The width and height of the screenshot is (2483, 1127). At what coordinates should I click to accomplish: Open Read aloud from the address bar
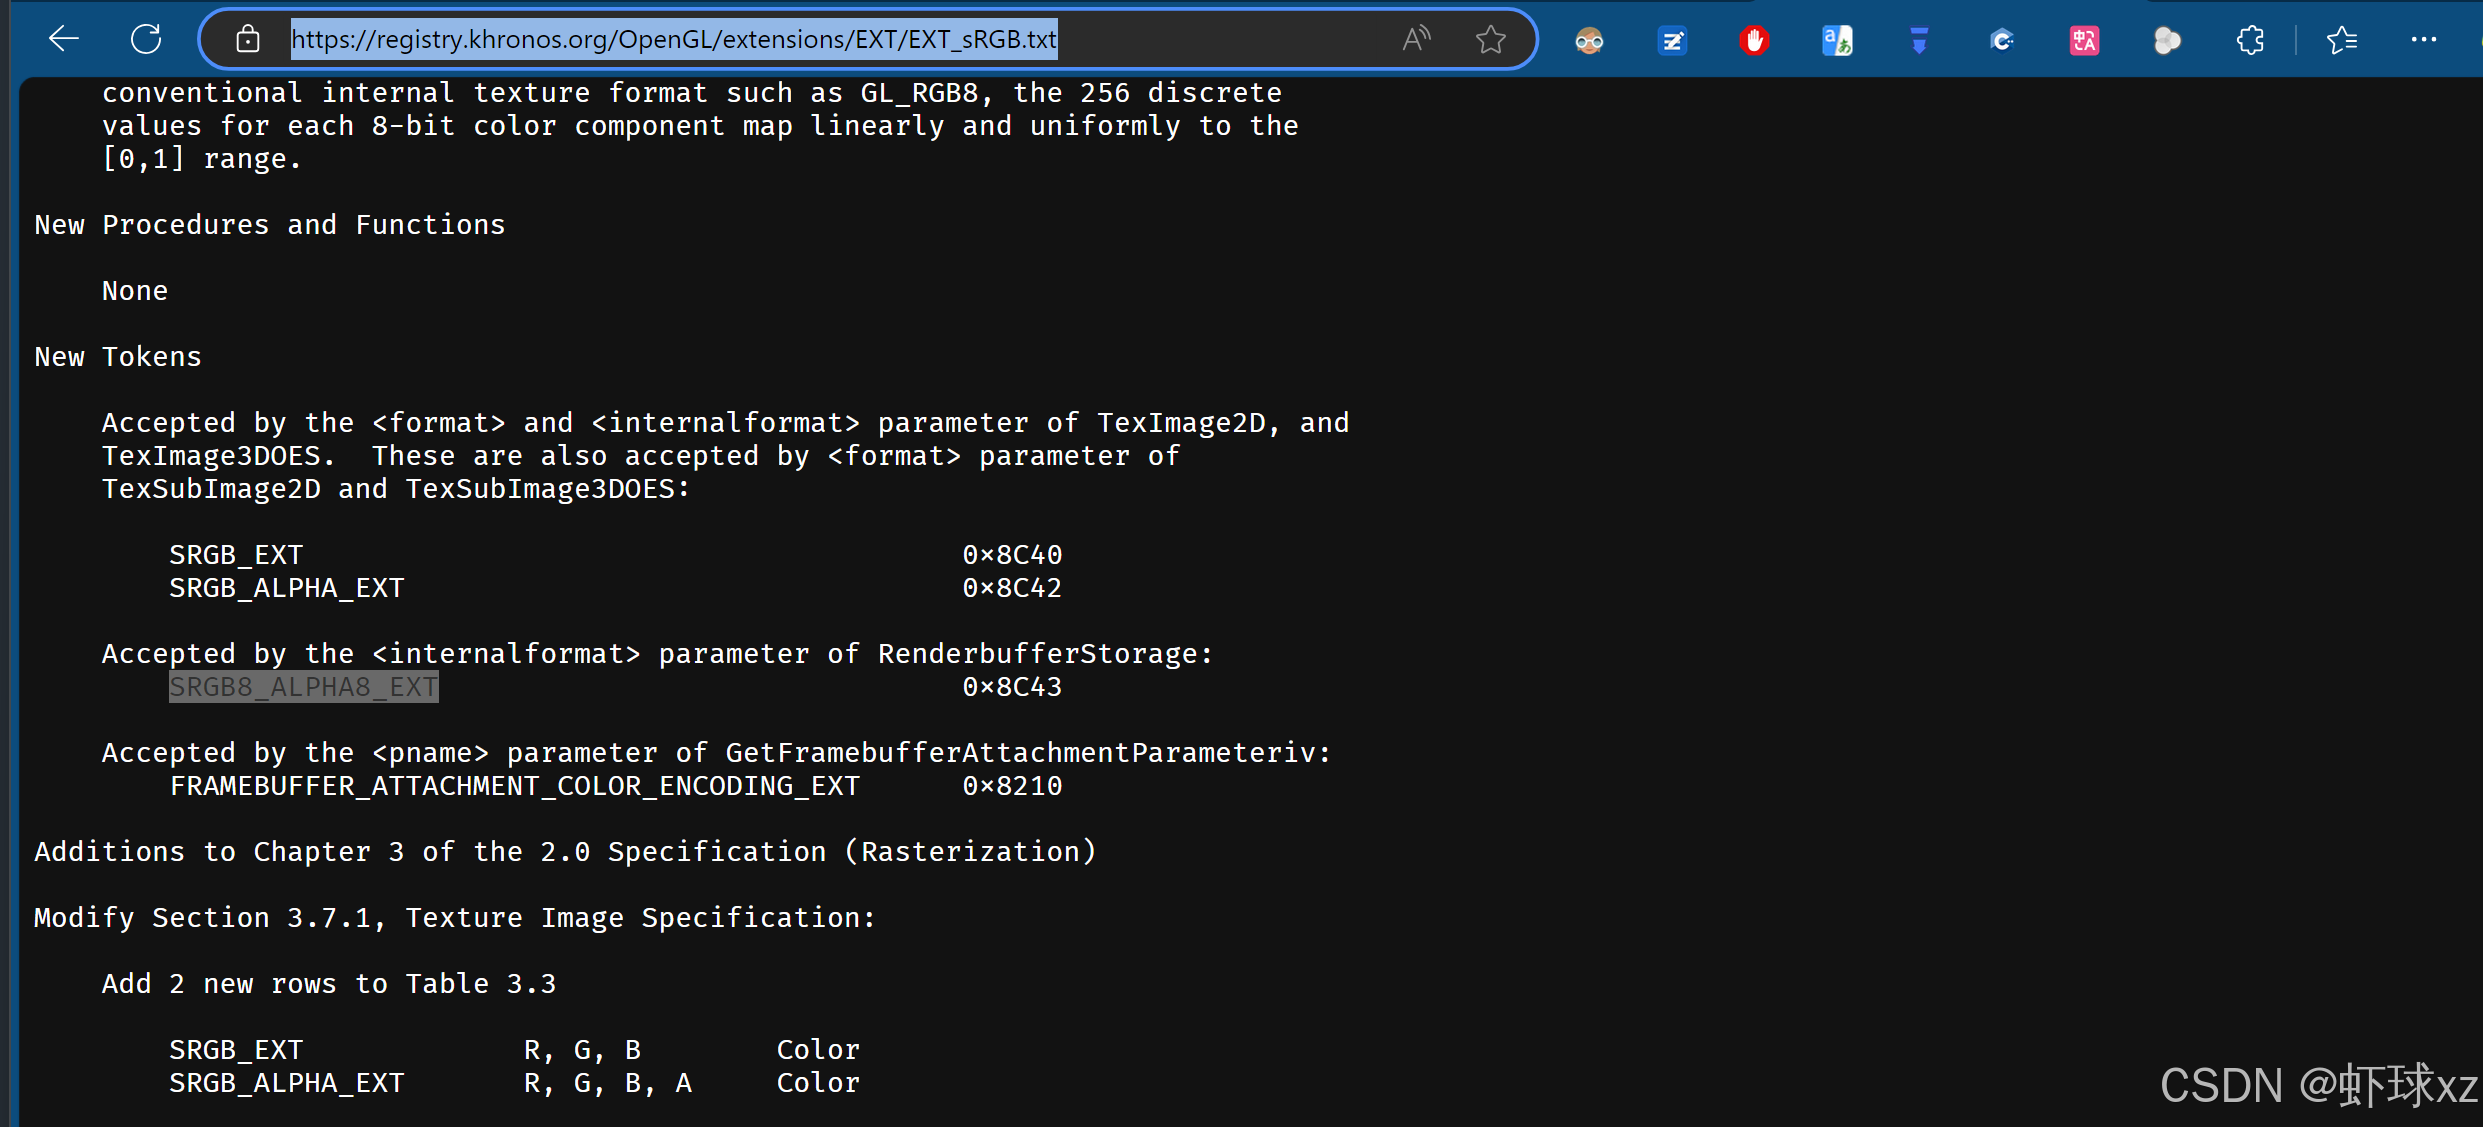(x=1415, y=39)
